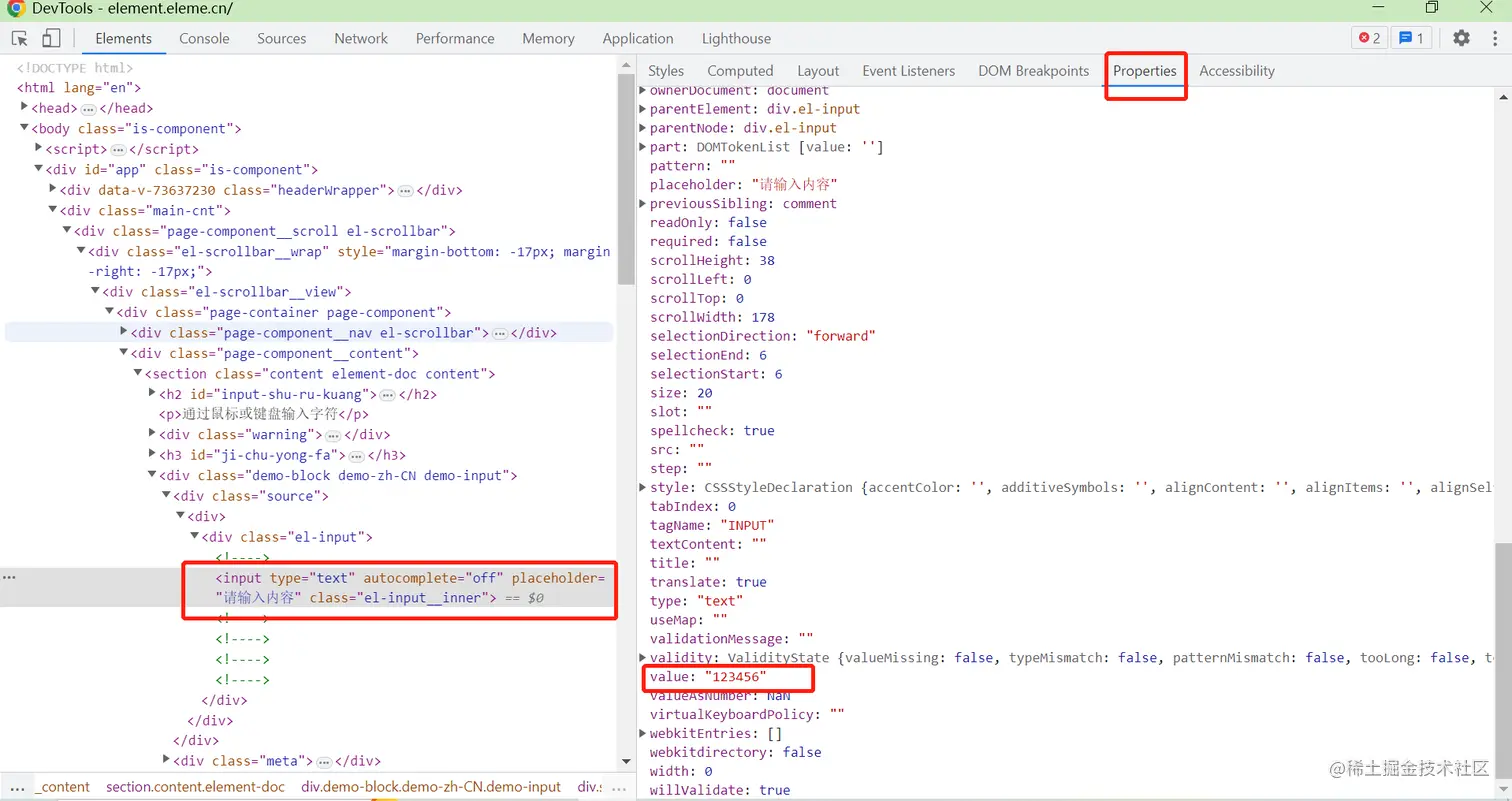Open the Sources panel
This screenshot has height=801, width=1512.
(x=281, y=38)
